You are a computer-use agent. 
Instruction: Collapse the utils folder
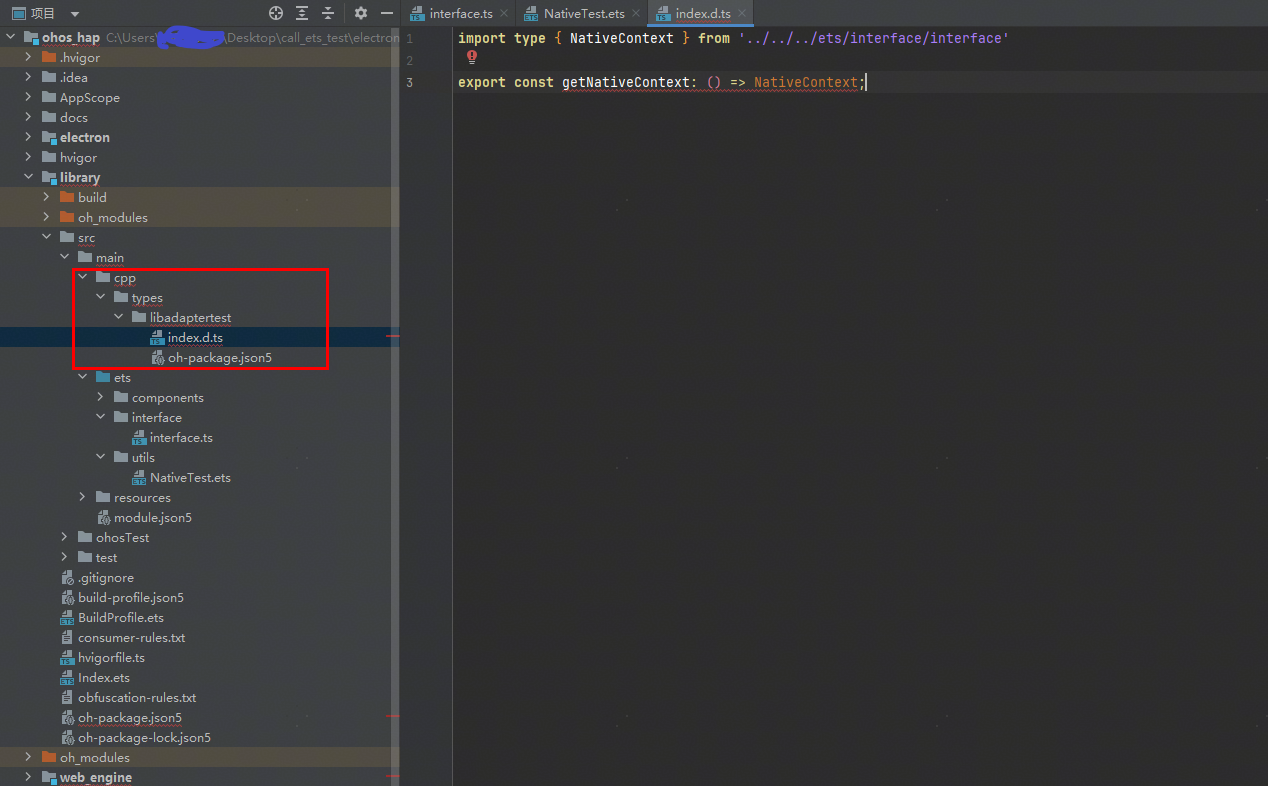pos(101,458)
